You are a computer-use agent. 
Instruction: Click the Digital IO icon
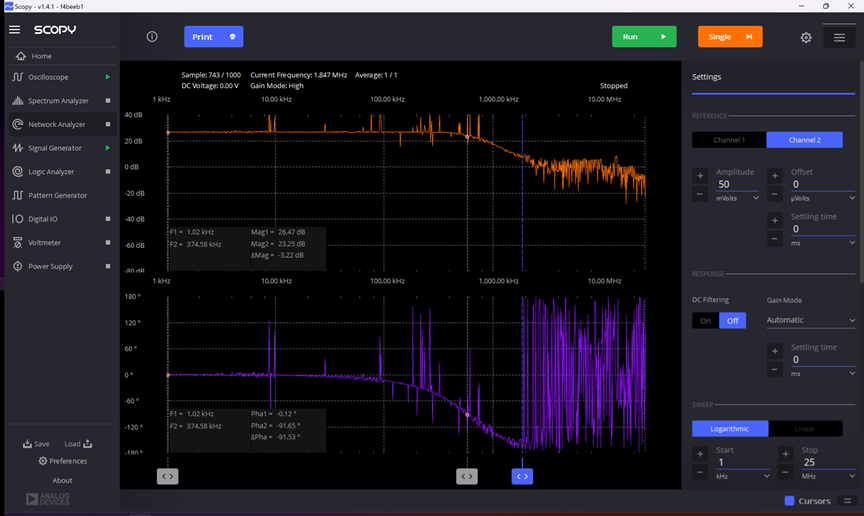(18, 219)
